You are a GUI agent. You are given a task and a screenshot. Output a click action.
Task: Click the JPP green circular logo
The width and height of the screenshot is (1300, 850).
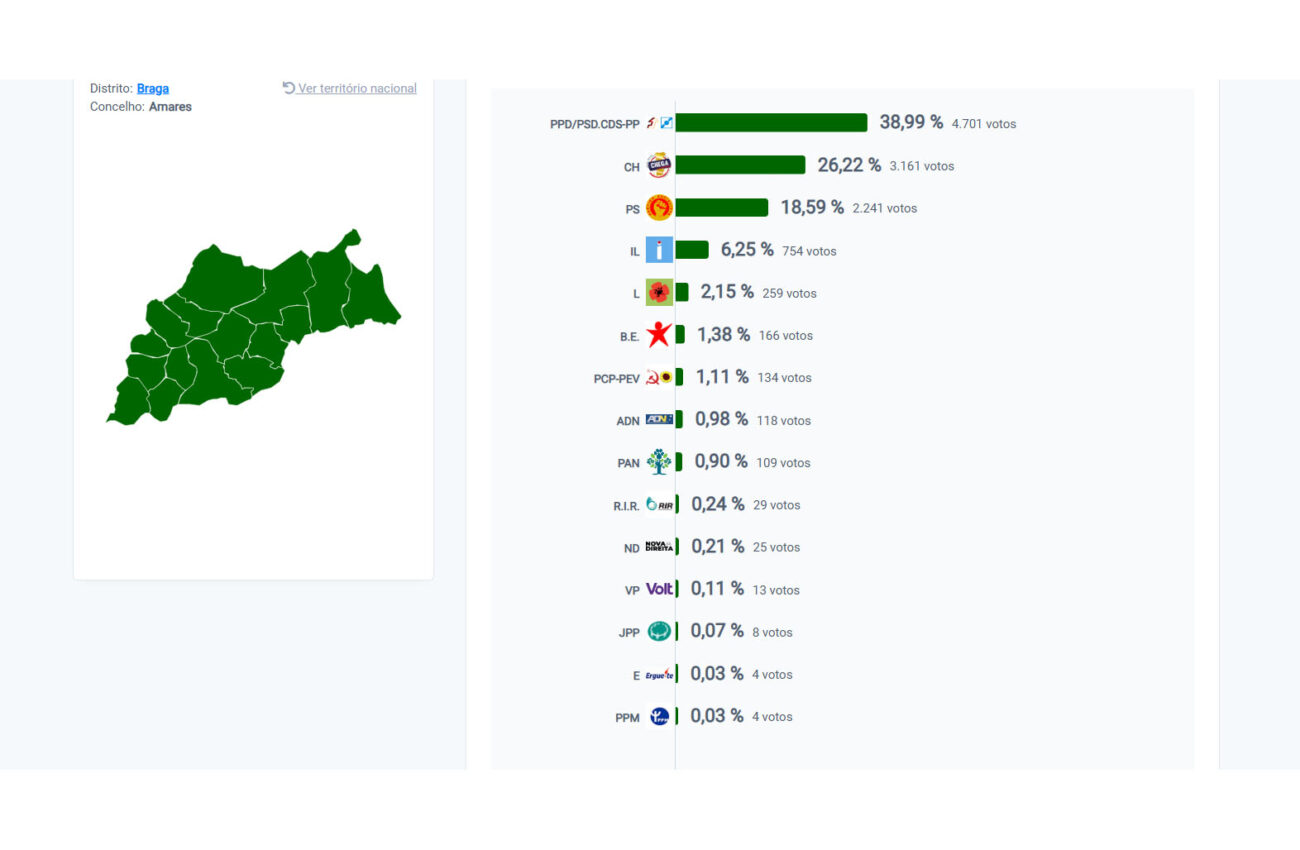[659, 631]
